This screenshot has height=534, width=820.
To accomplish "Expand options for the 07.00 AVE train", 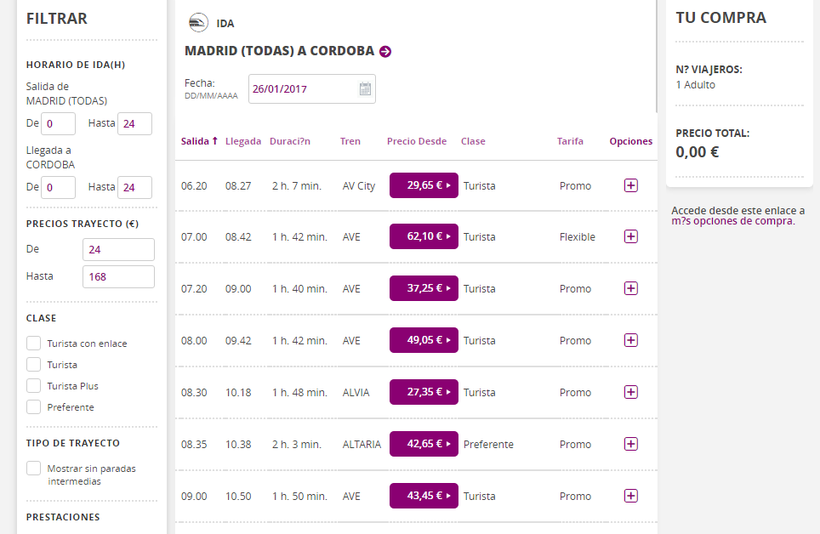I will 630,237.
